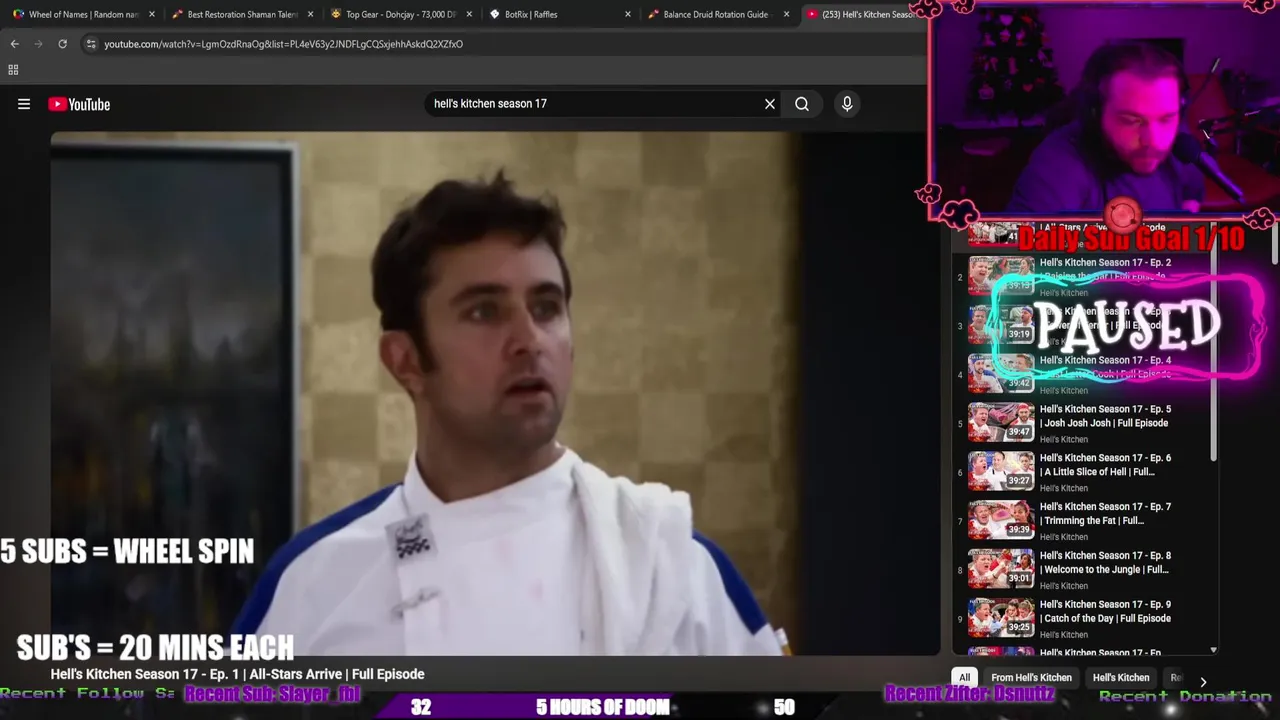
Task: Open the apps grid in bookmarks bar
Action: (13, 70)
